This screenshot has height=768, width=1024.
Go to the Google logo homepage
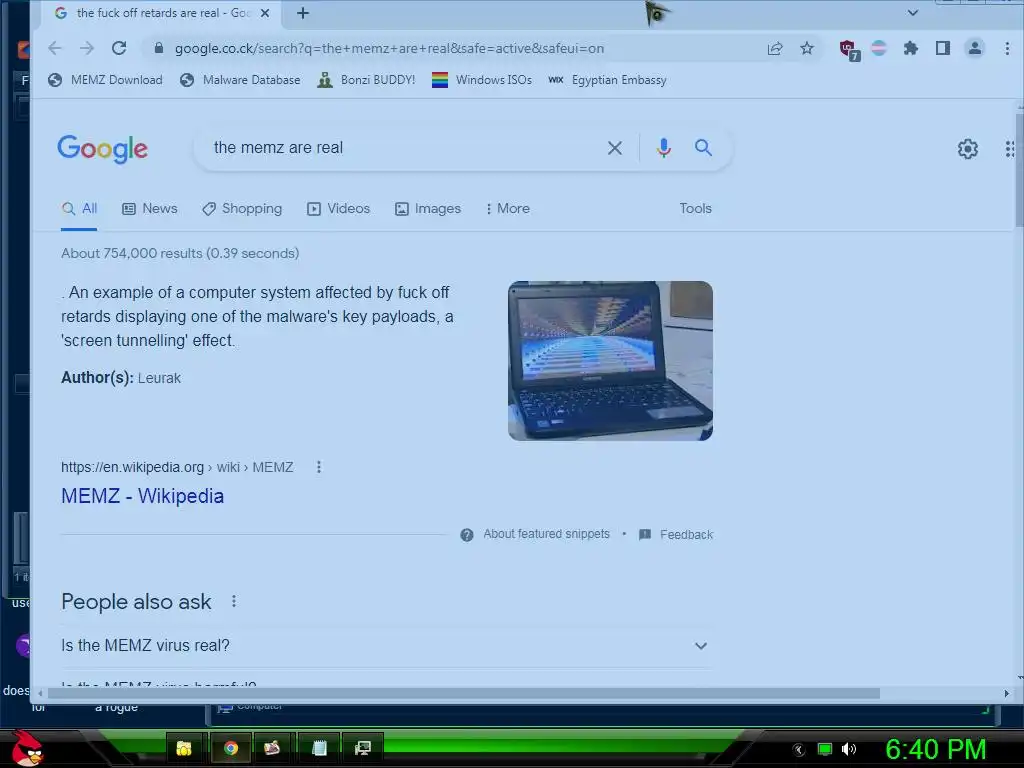pyautogui.click(x=103, y=149)
